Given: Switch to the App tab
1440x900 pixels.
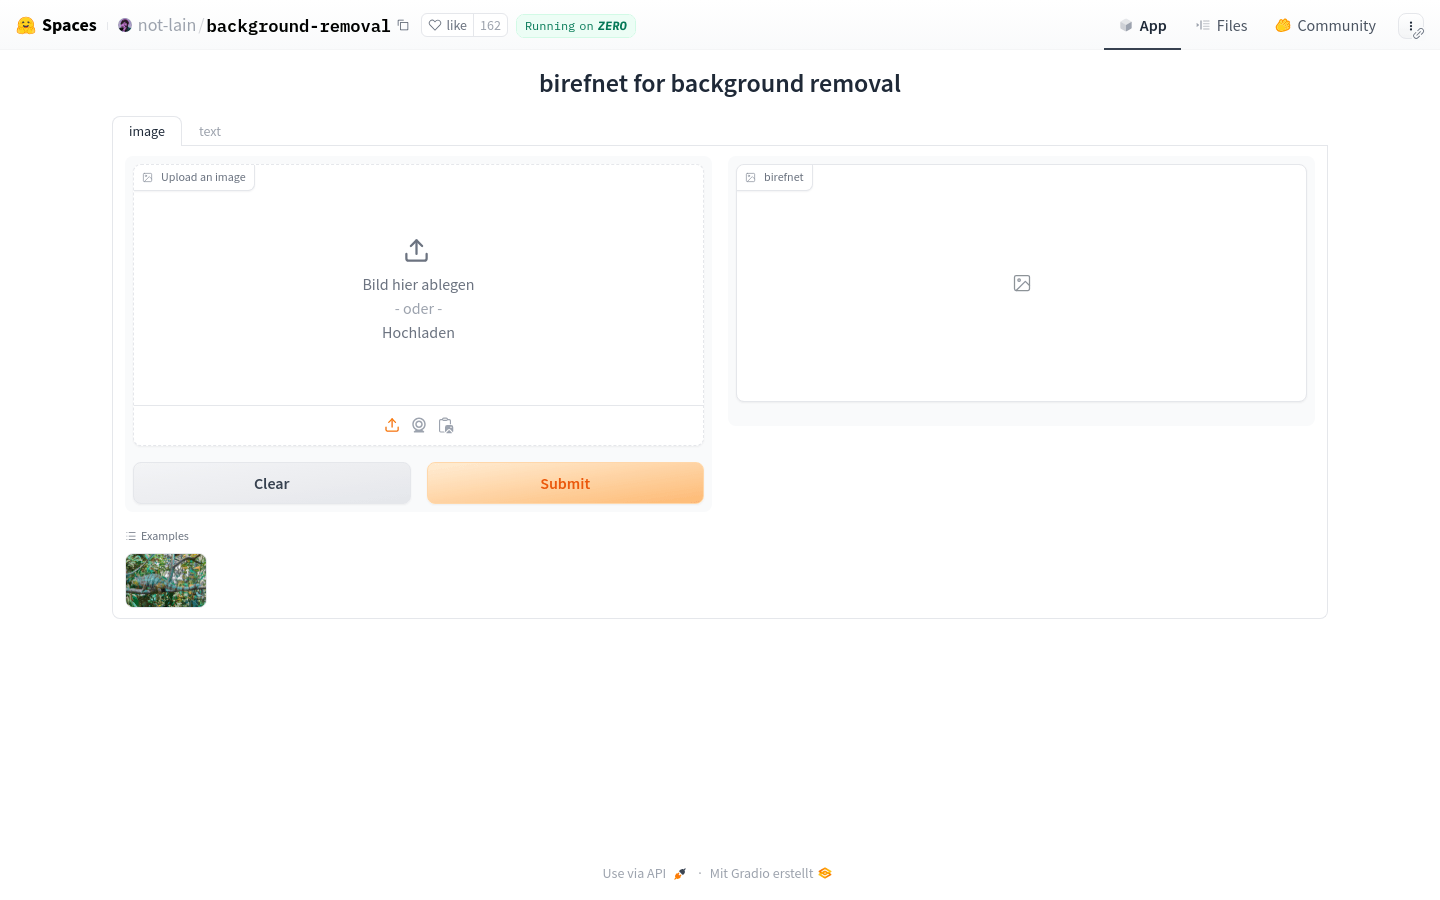Looking at the screenshot, I should [x=1142, y=25].
